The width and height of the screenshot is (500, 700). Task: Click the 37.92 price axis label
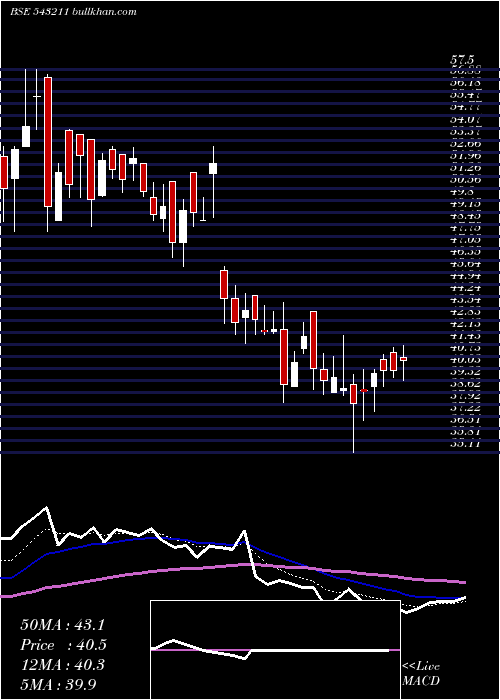(x=466, y=396)
